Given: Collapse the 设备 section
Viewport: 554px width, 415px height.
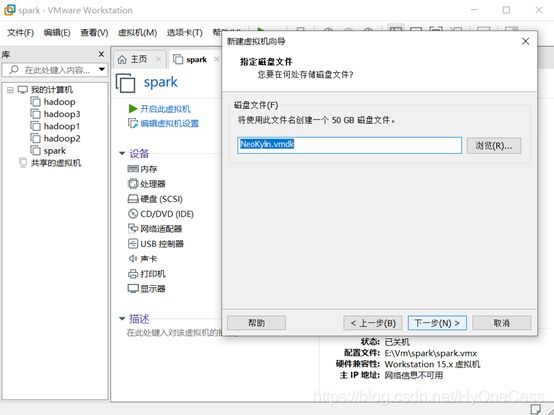Looking at the screenshot, I should click(x=122, y=153).
